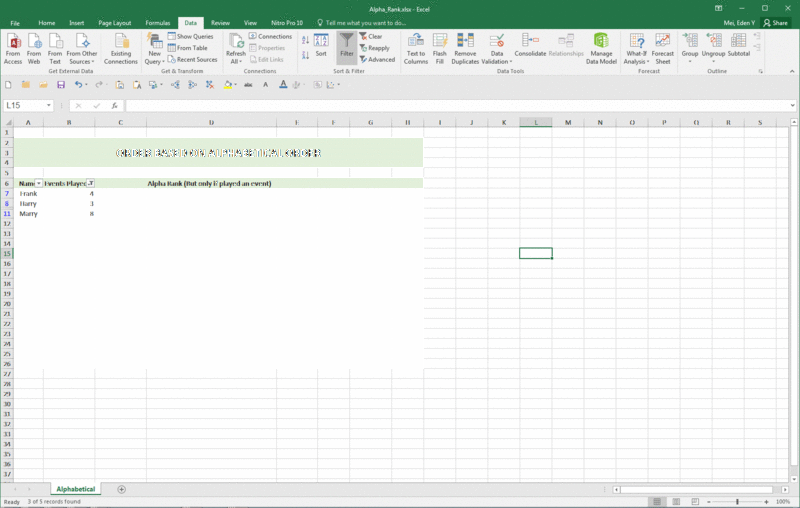Click the insert function fx icon
Screen dimensions: 800x508
114,106
